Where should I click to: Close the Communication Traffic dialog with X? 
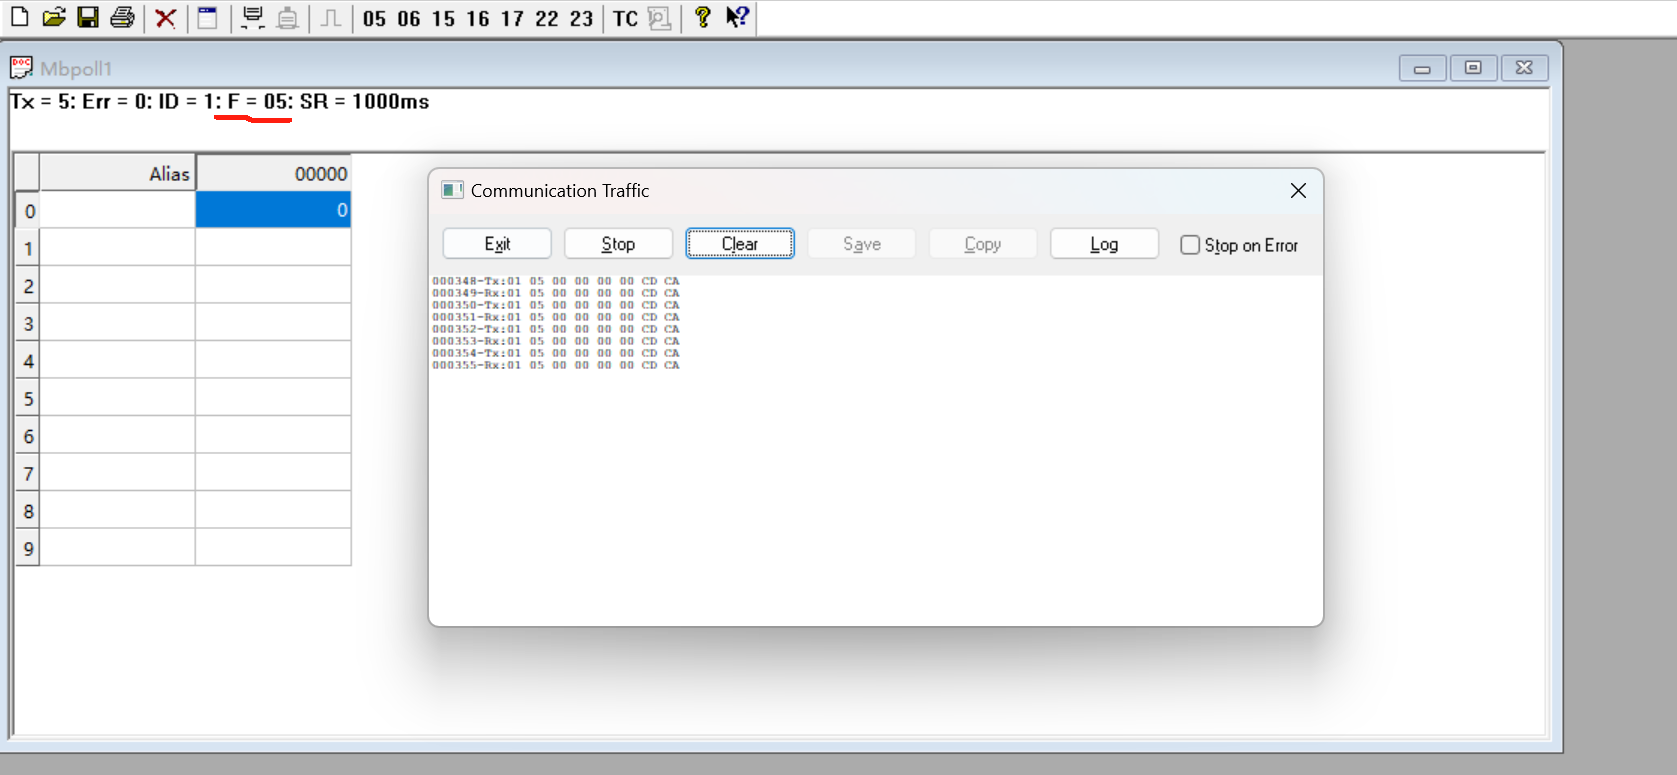[1298, 190]
